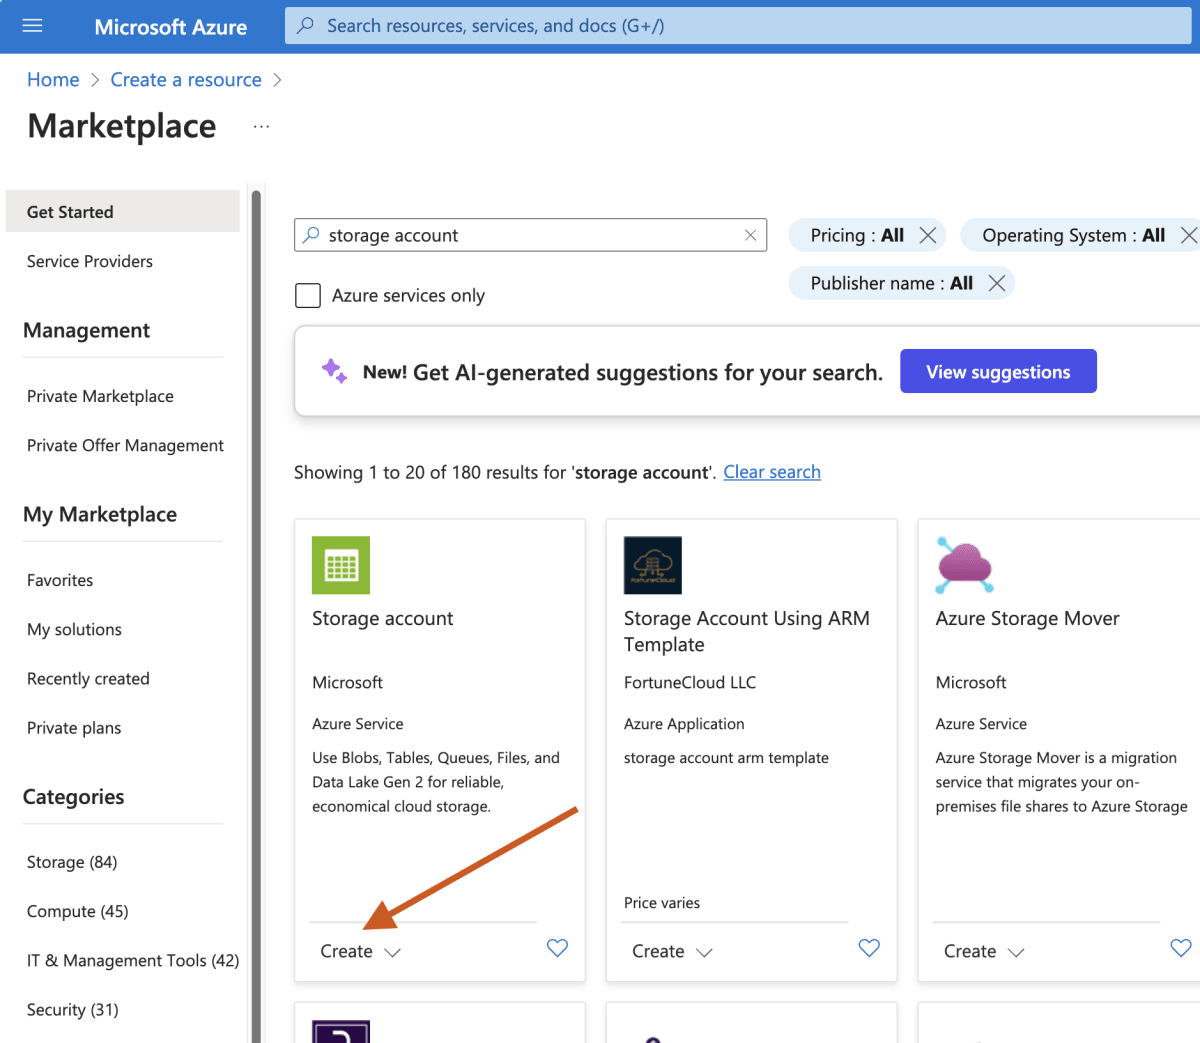The height and width of the screenshot is (1043, 1200).
Task: Click the Microsoft Azure title
Action: [171, 27]
